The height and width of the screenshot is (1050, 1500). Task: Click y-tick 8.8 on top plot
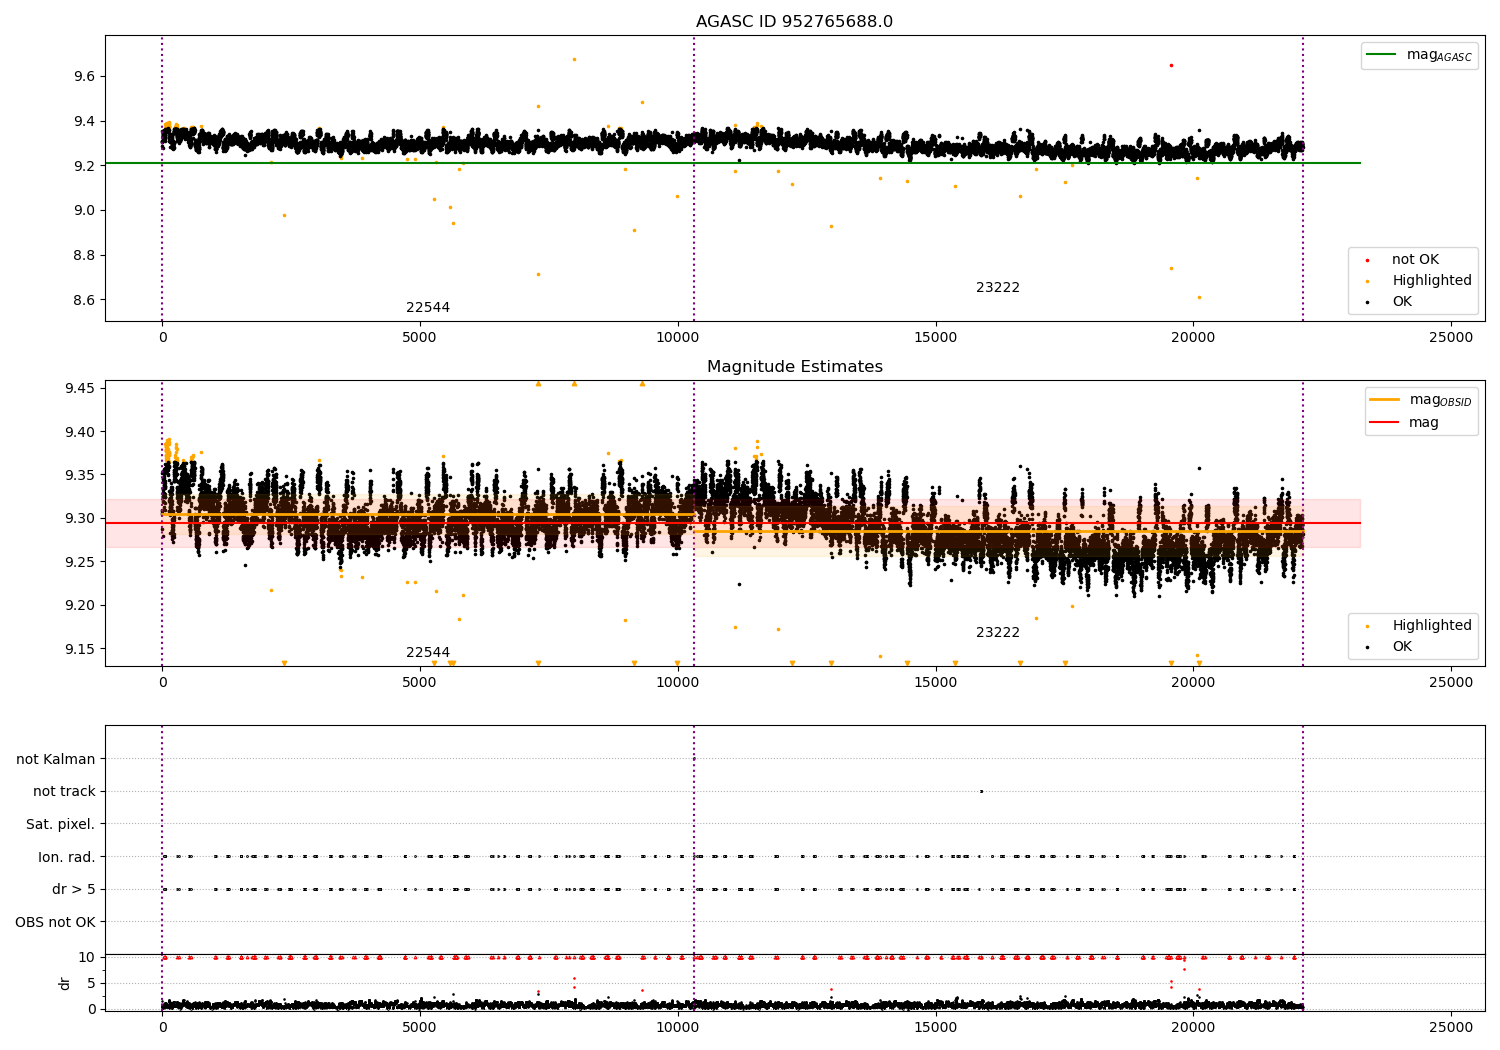[84, 256]
